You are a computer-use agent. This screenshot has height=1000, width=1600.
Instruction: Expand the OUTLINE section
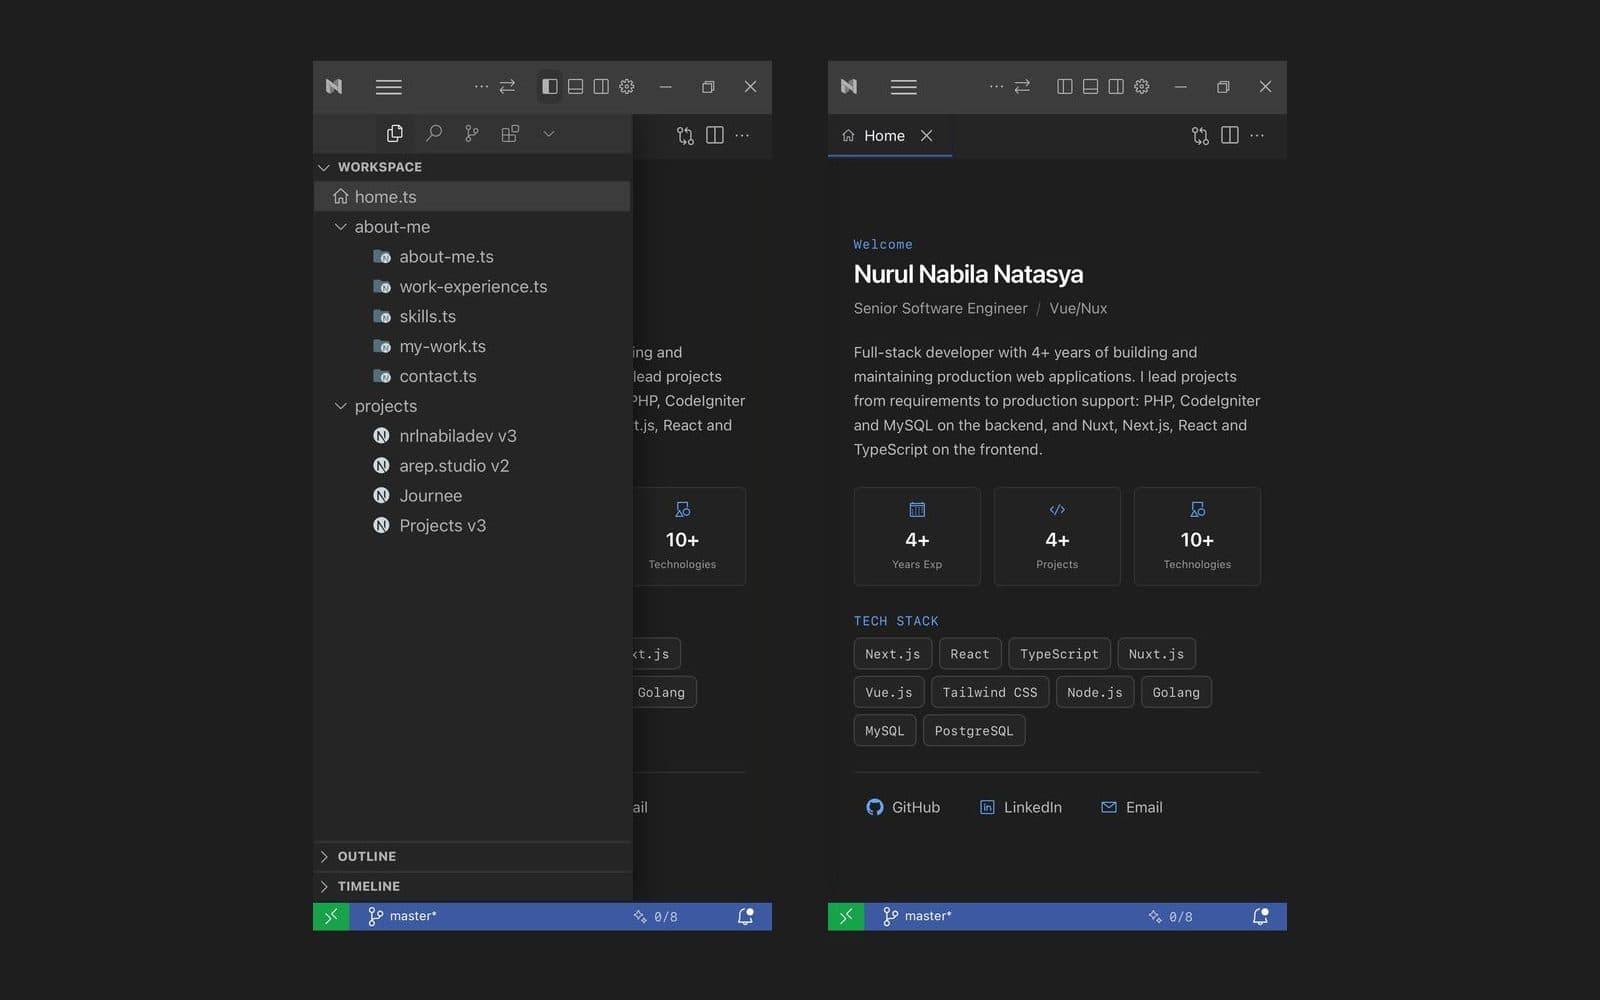click(472, 857)
